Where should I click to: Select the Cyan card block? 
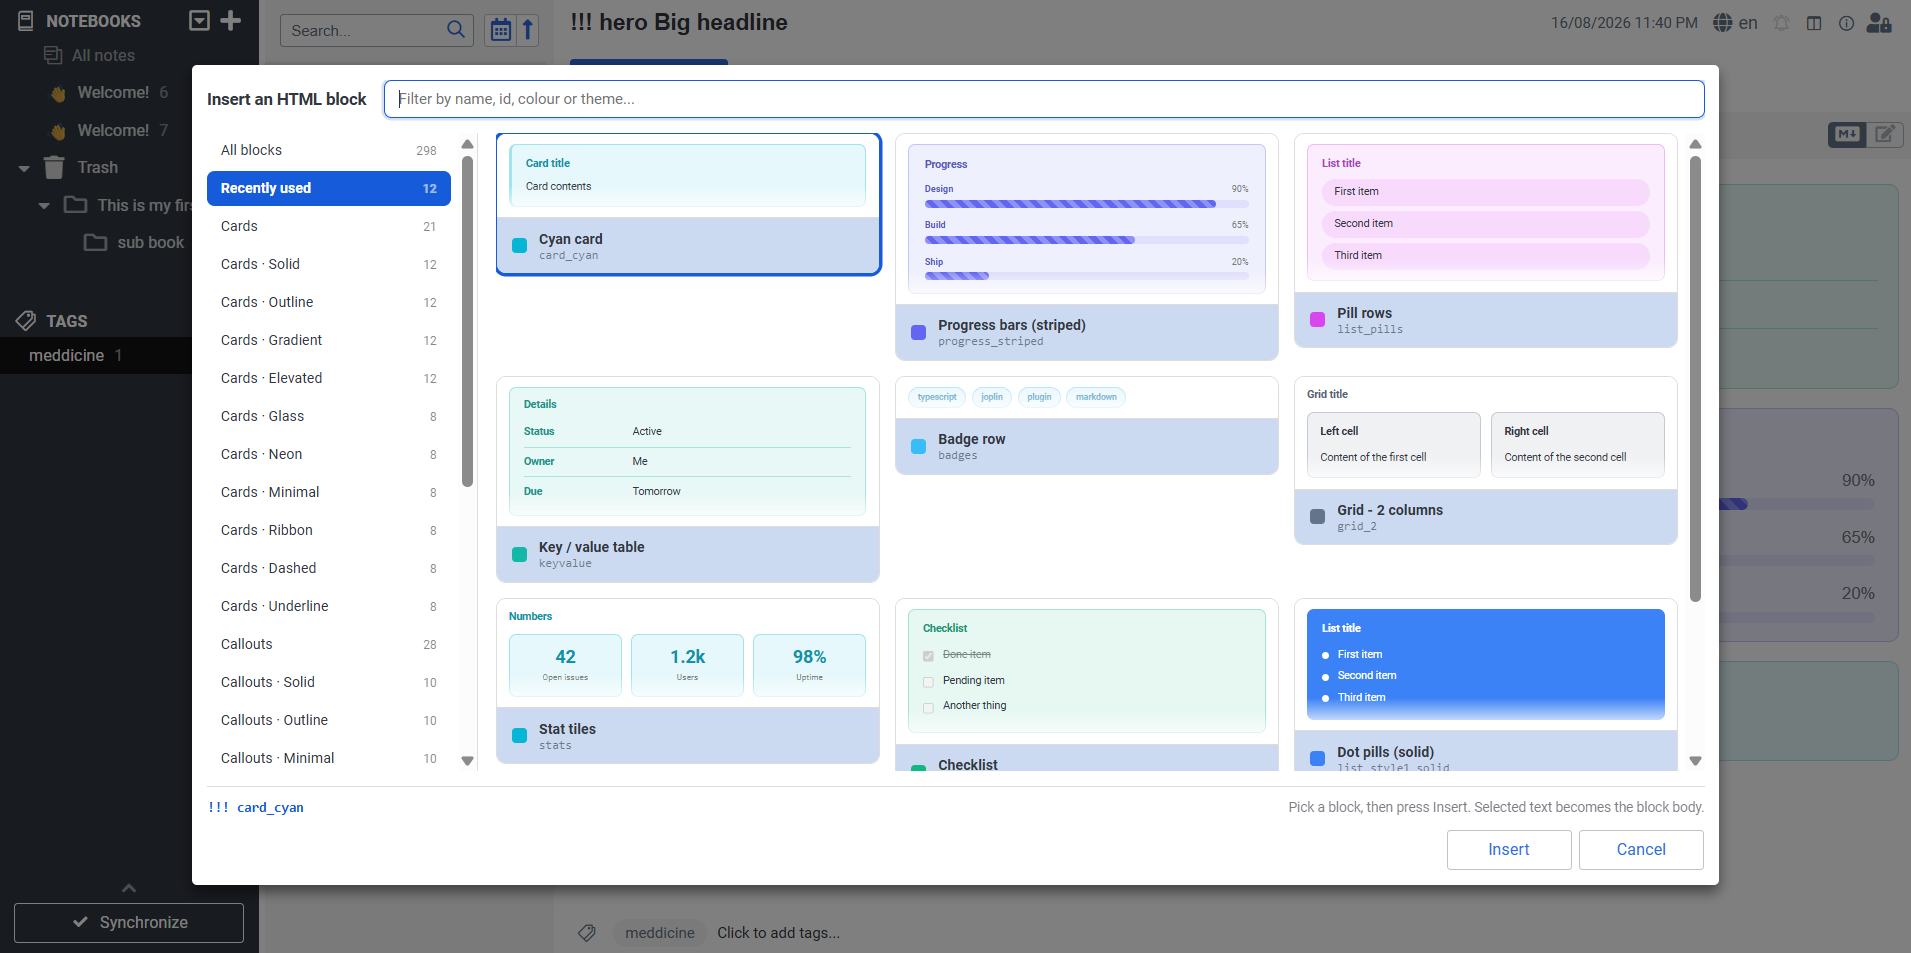click(689, 204)
